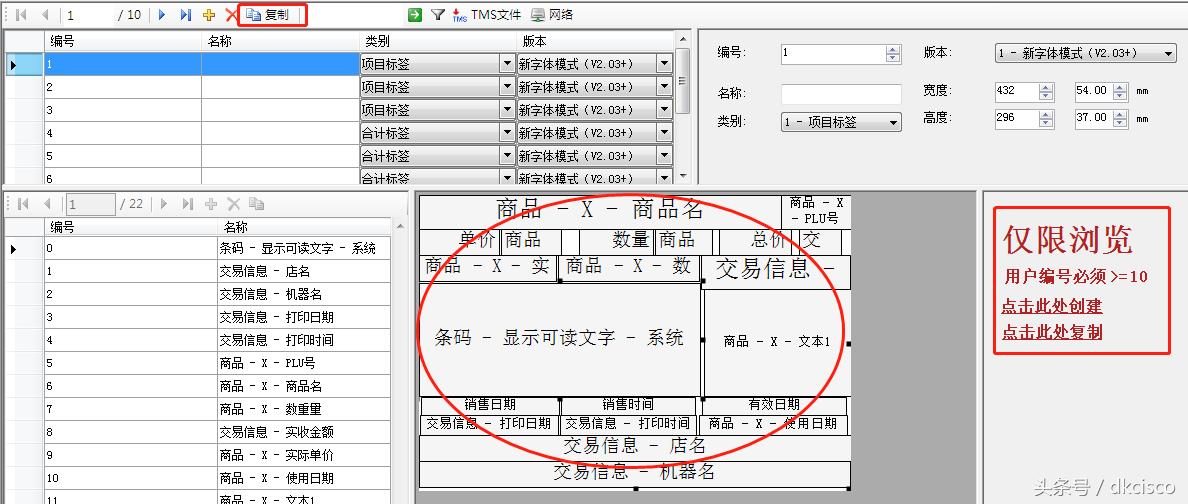Click the grey copy icon in lower toolbar

tap(257, 204)
